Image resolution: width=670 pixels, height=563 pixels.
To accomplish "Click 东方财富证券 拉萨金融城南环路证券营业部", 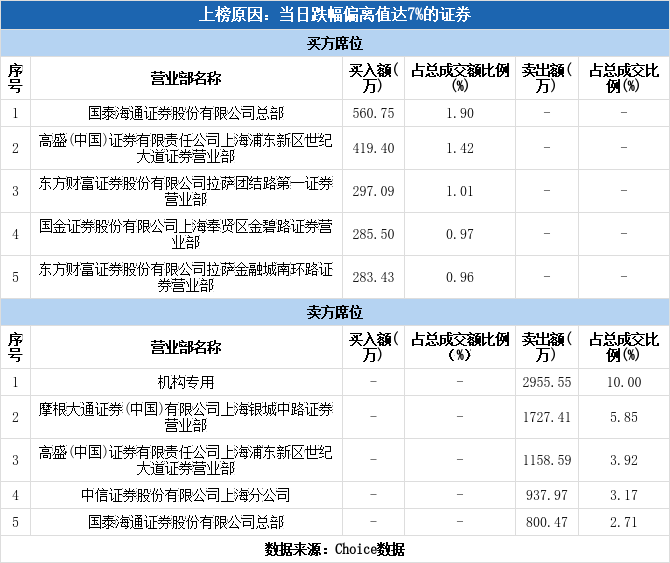I will 186,277.
